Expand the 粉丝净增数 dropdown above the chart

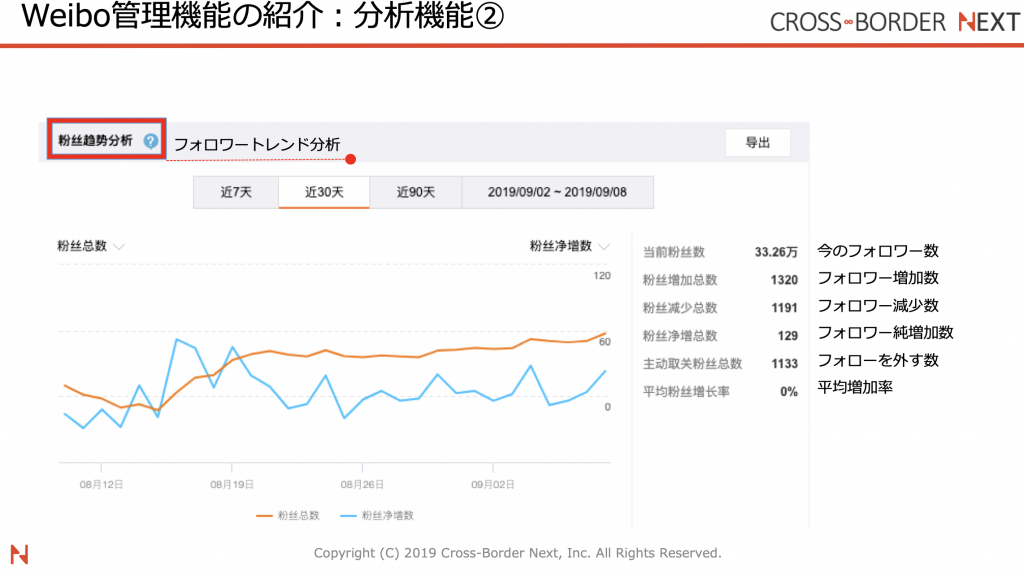(569, 246)
